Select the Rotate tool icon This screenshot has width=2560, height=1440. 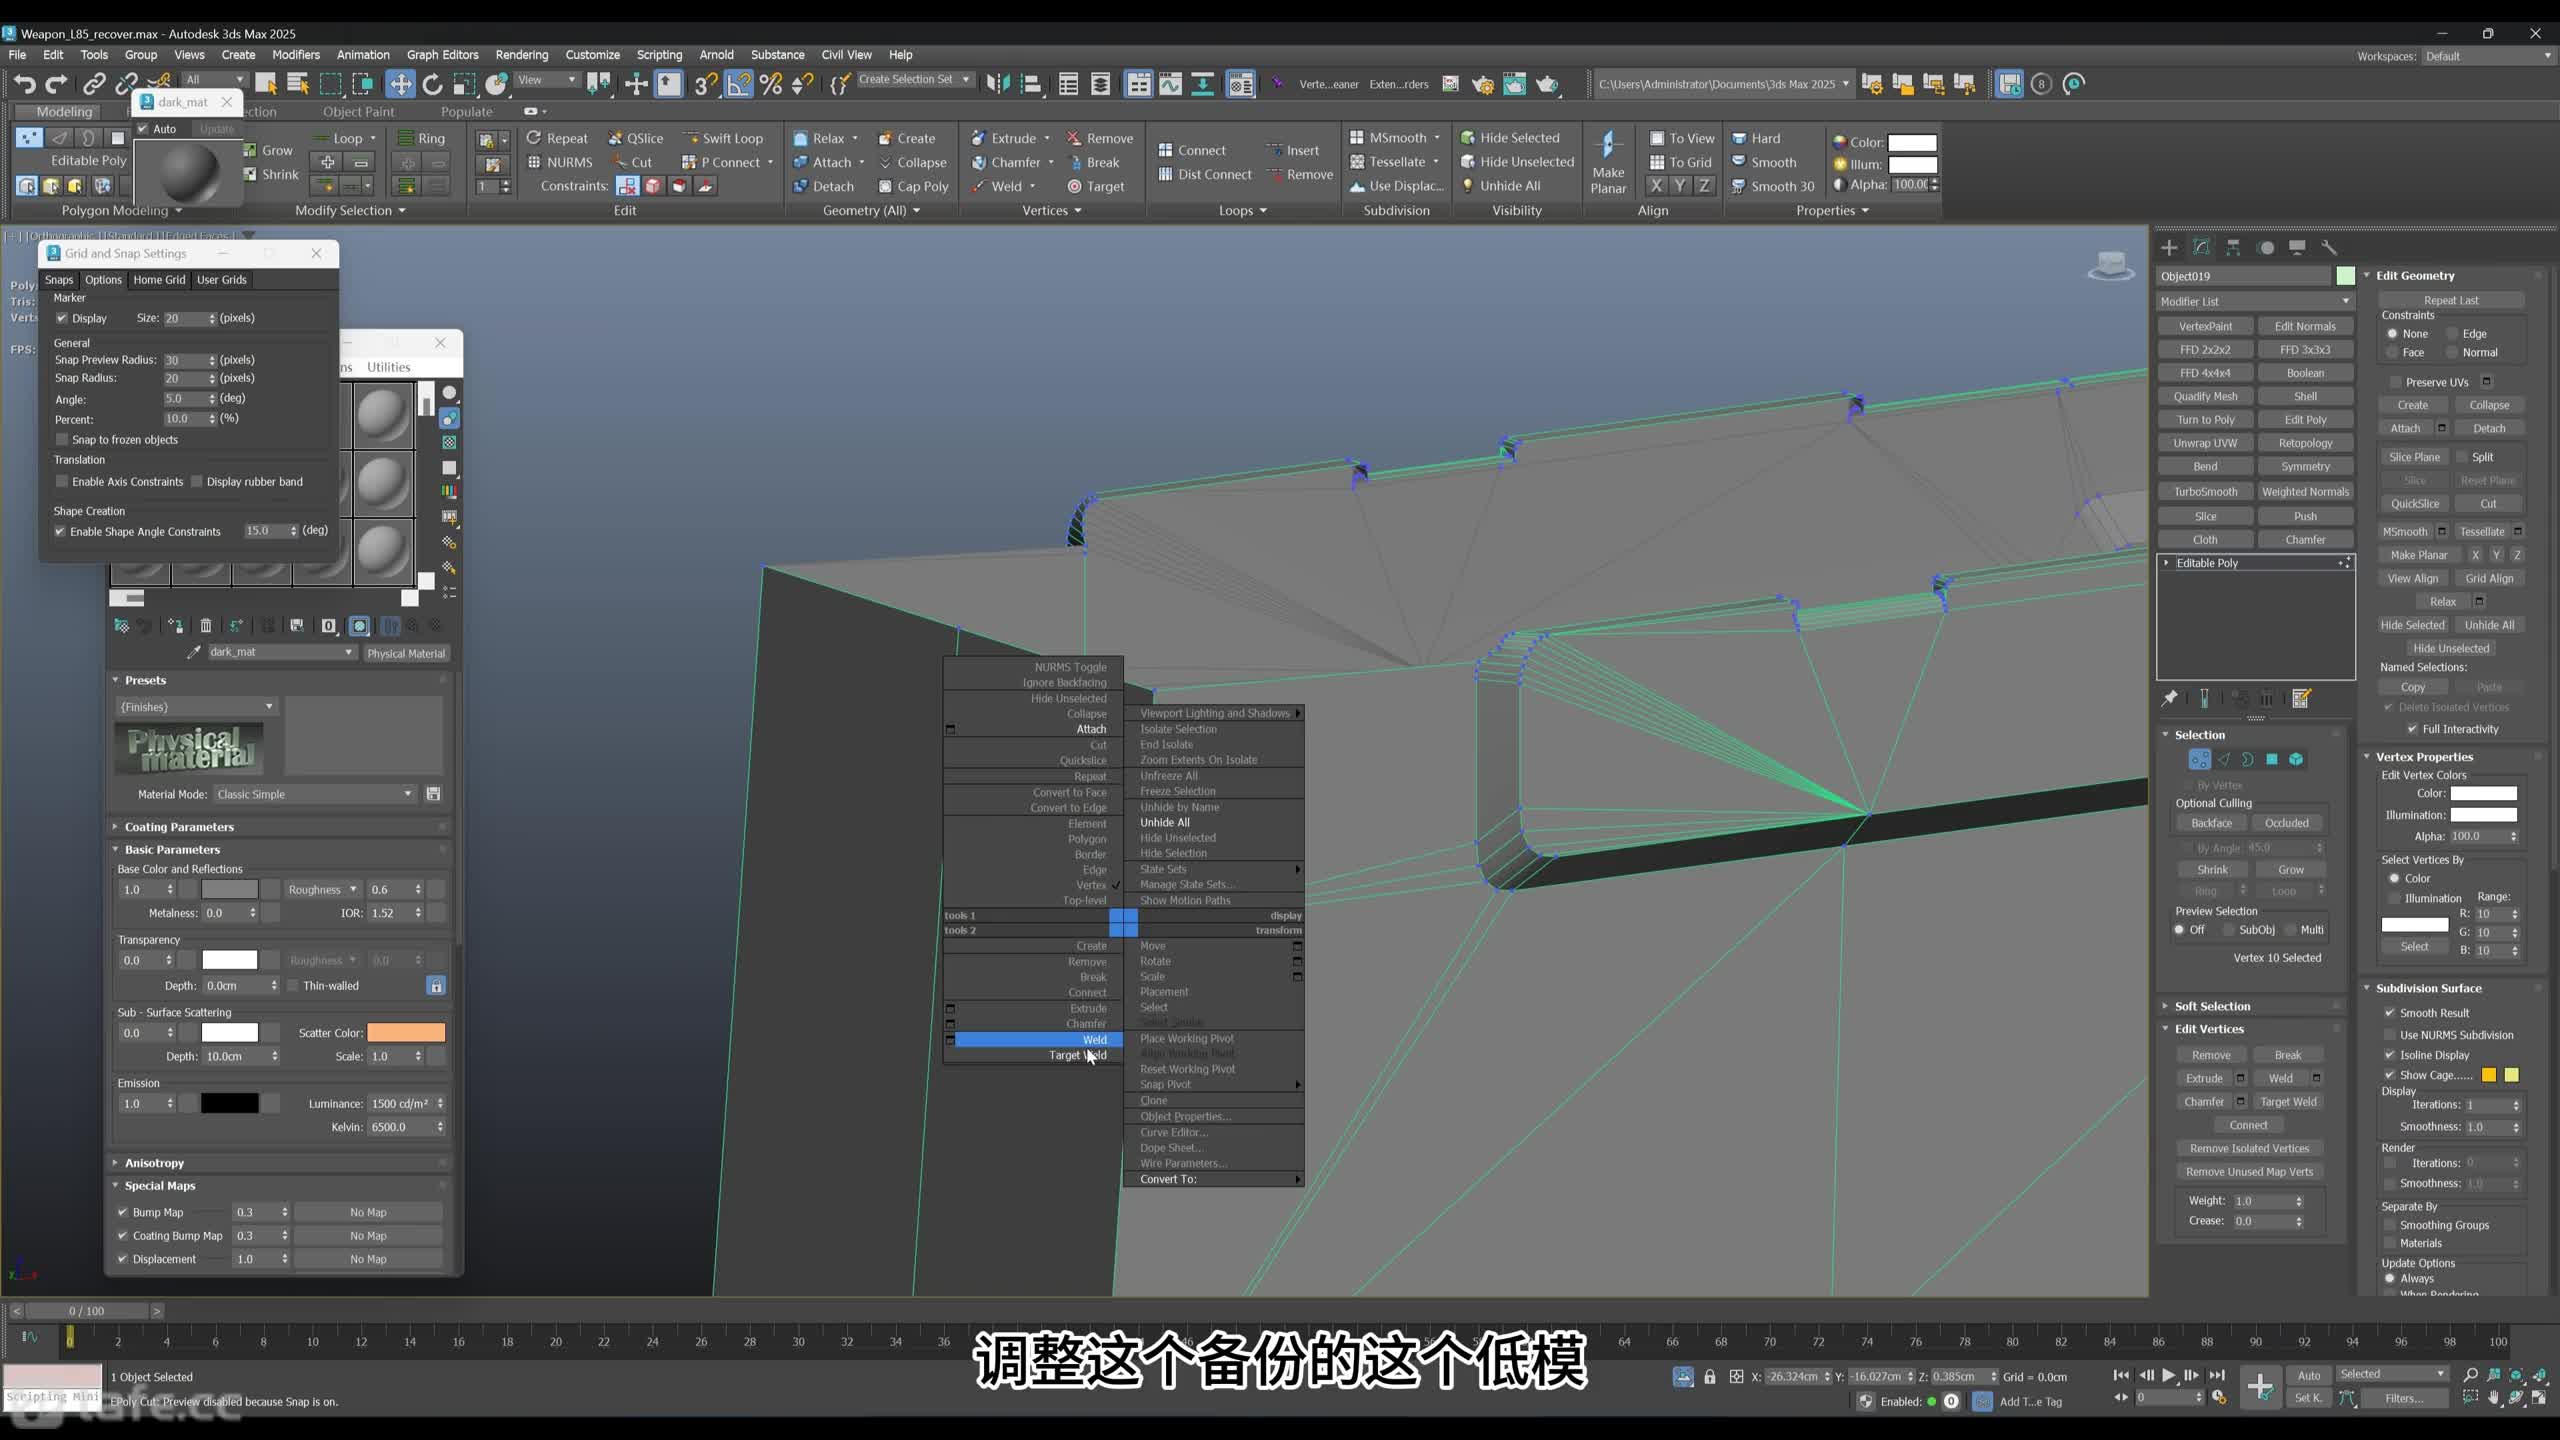pyautogui.click(x=432, y=84)
